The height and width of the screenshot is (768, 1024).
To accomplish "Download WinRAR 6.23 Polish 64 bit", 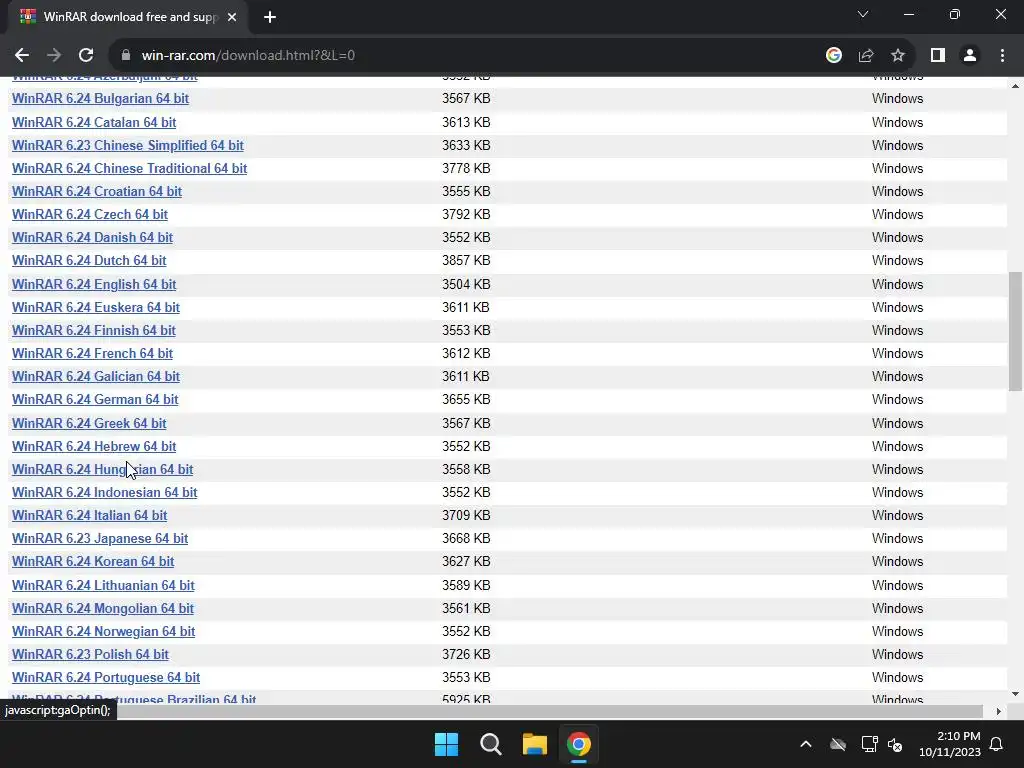I will click(x=90, y=654).
